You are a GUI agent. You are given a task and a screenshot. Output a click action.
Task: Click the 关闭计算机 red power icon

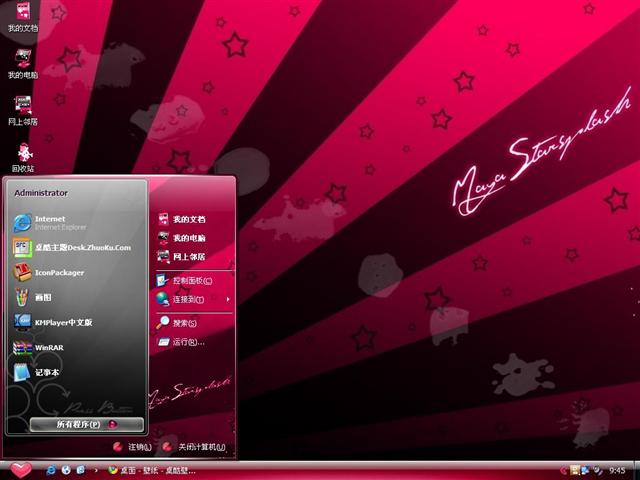[x=167, y=447]
